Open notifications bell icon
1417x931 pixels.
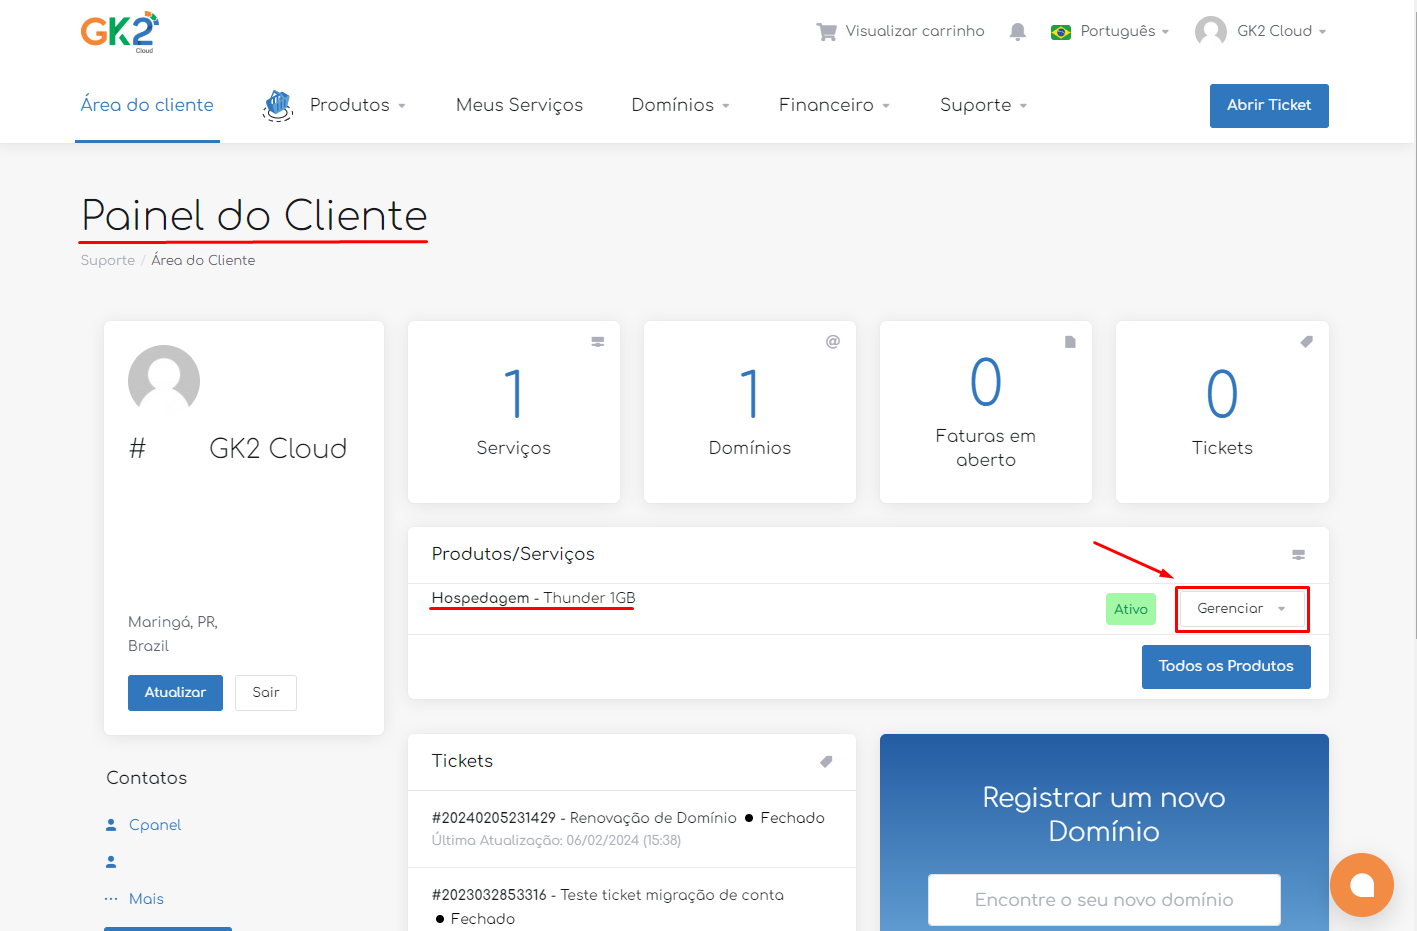[x=1017, y=31]
